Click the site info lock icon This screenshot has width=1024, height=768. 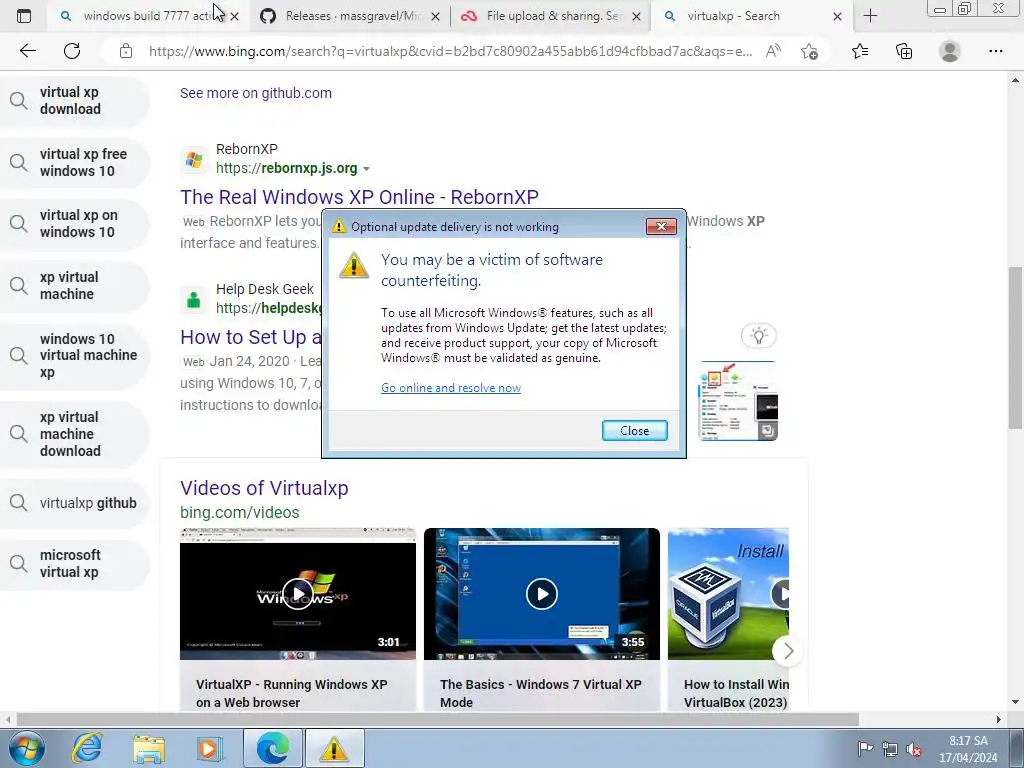[126, 51]
